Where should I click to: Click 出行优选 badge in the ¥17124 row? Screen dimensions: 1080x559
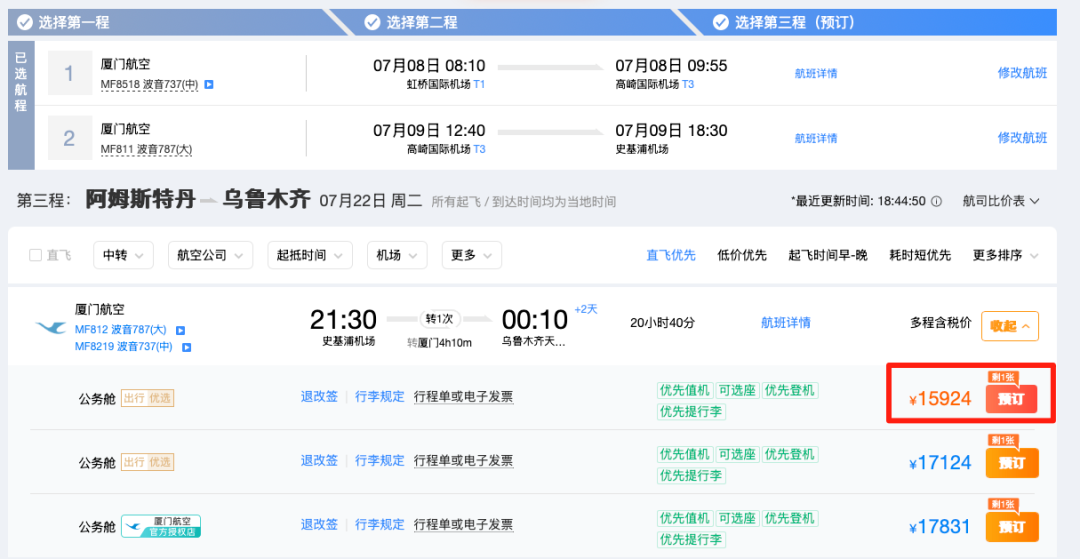147,462
